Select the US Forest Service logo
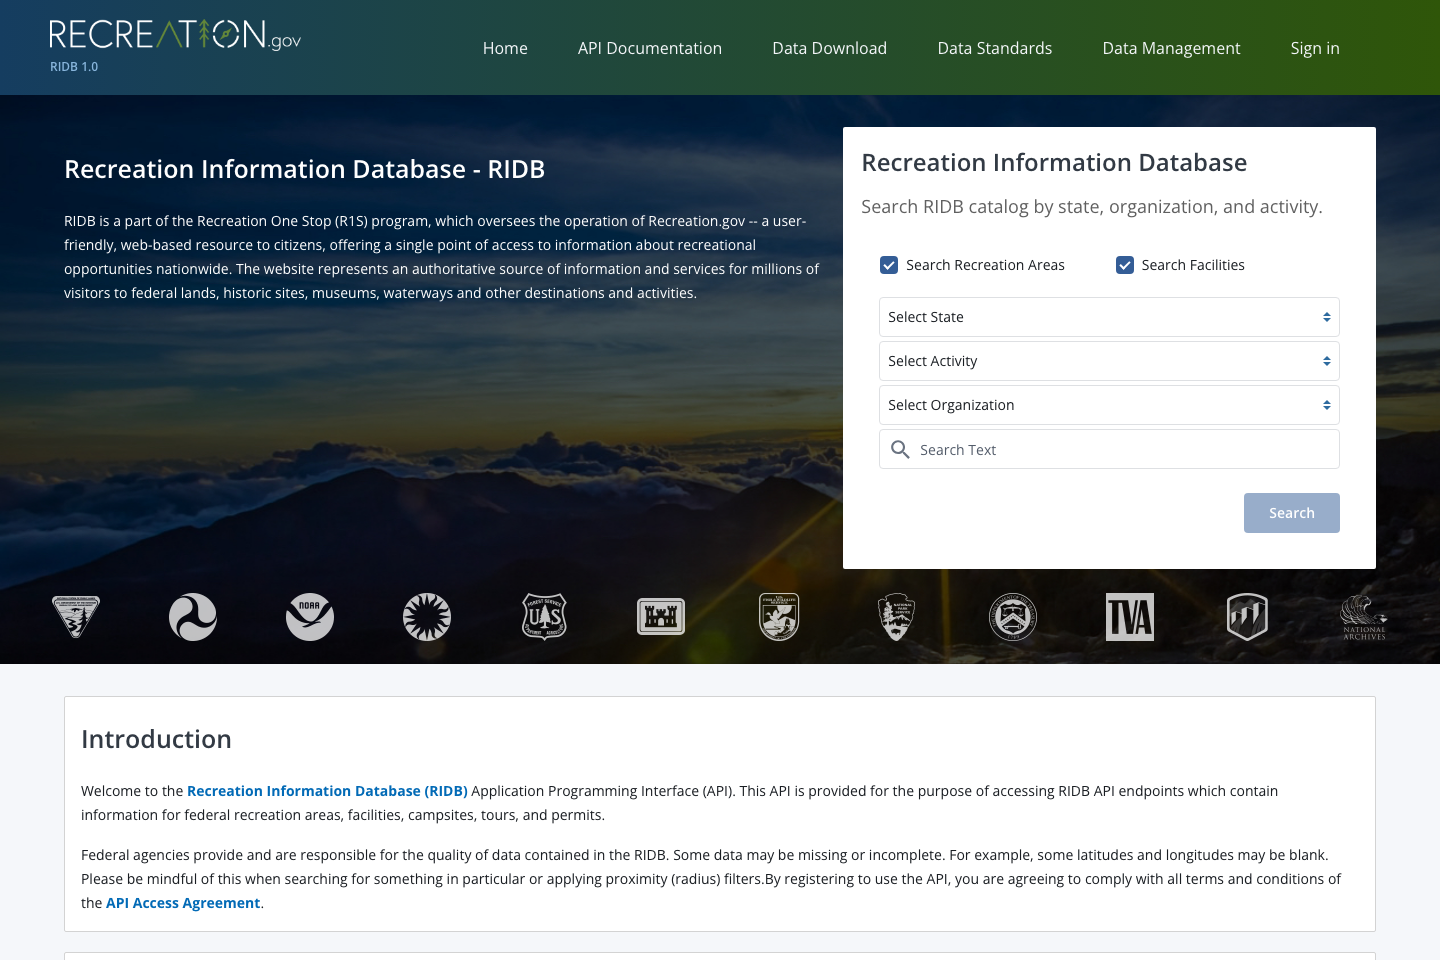1440x960 pixels. click(x=544, y=617)
